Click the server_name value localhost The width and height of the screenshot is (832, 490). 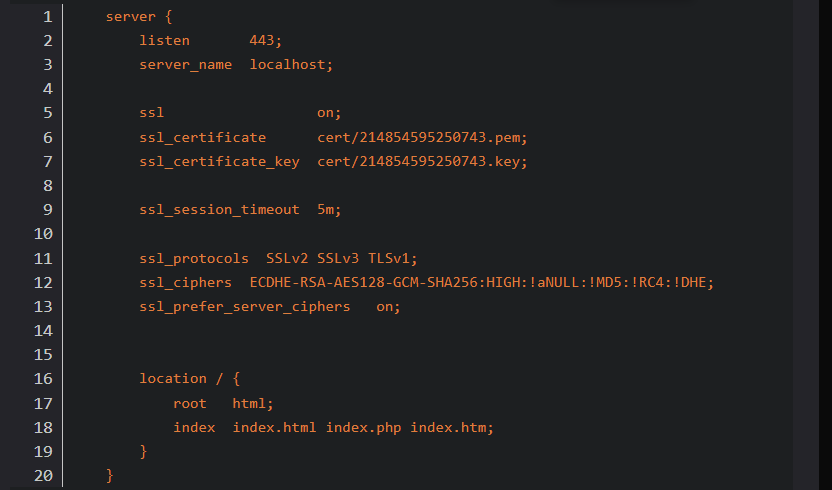coord(287,64)
